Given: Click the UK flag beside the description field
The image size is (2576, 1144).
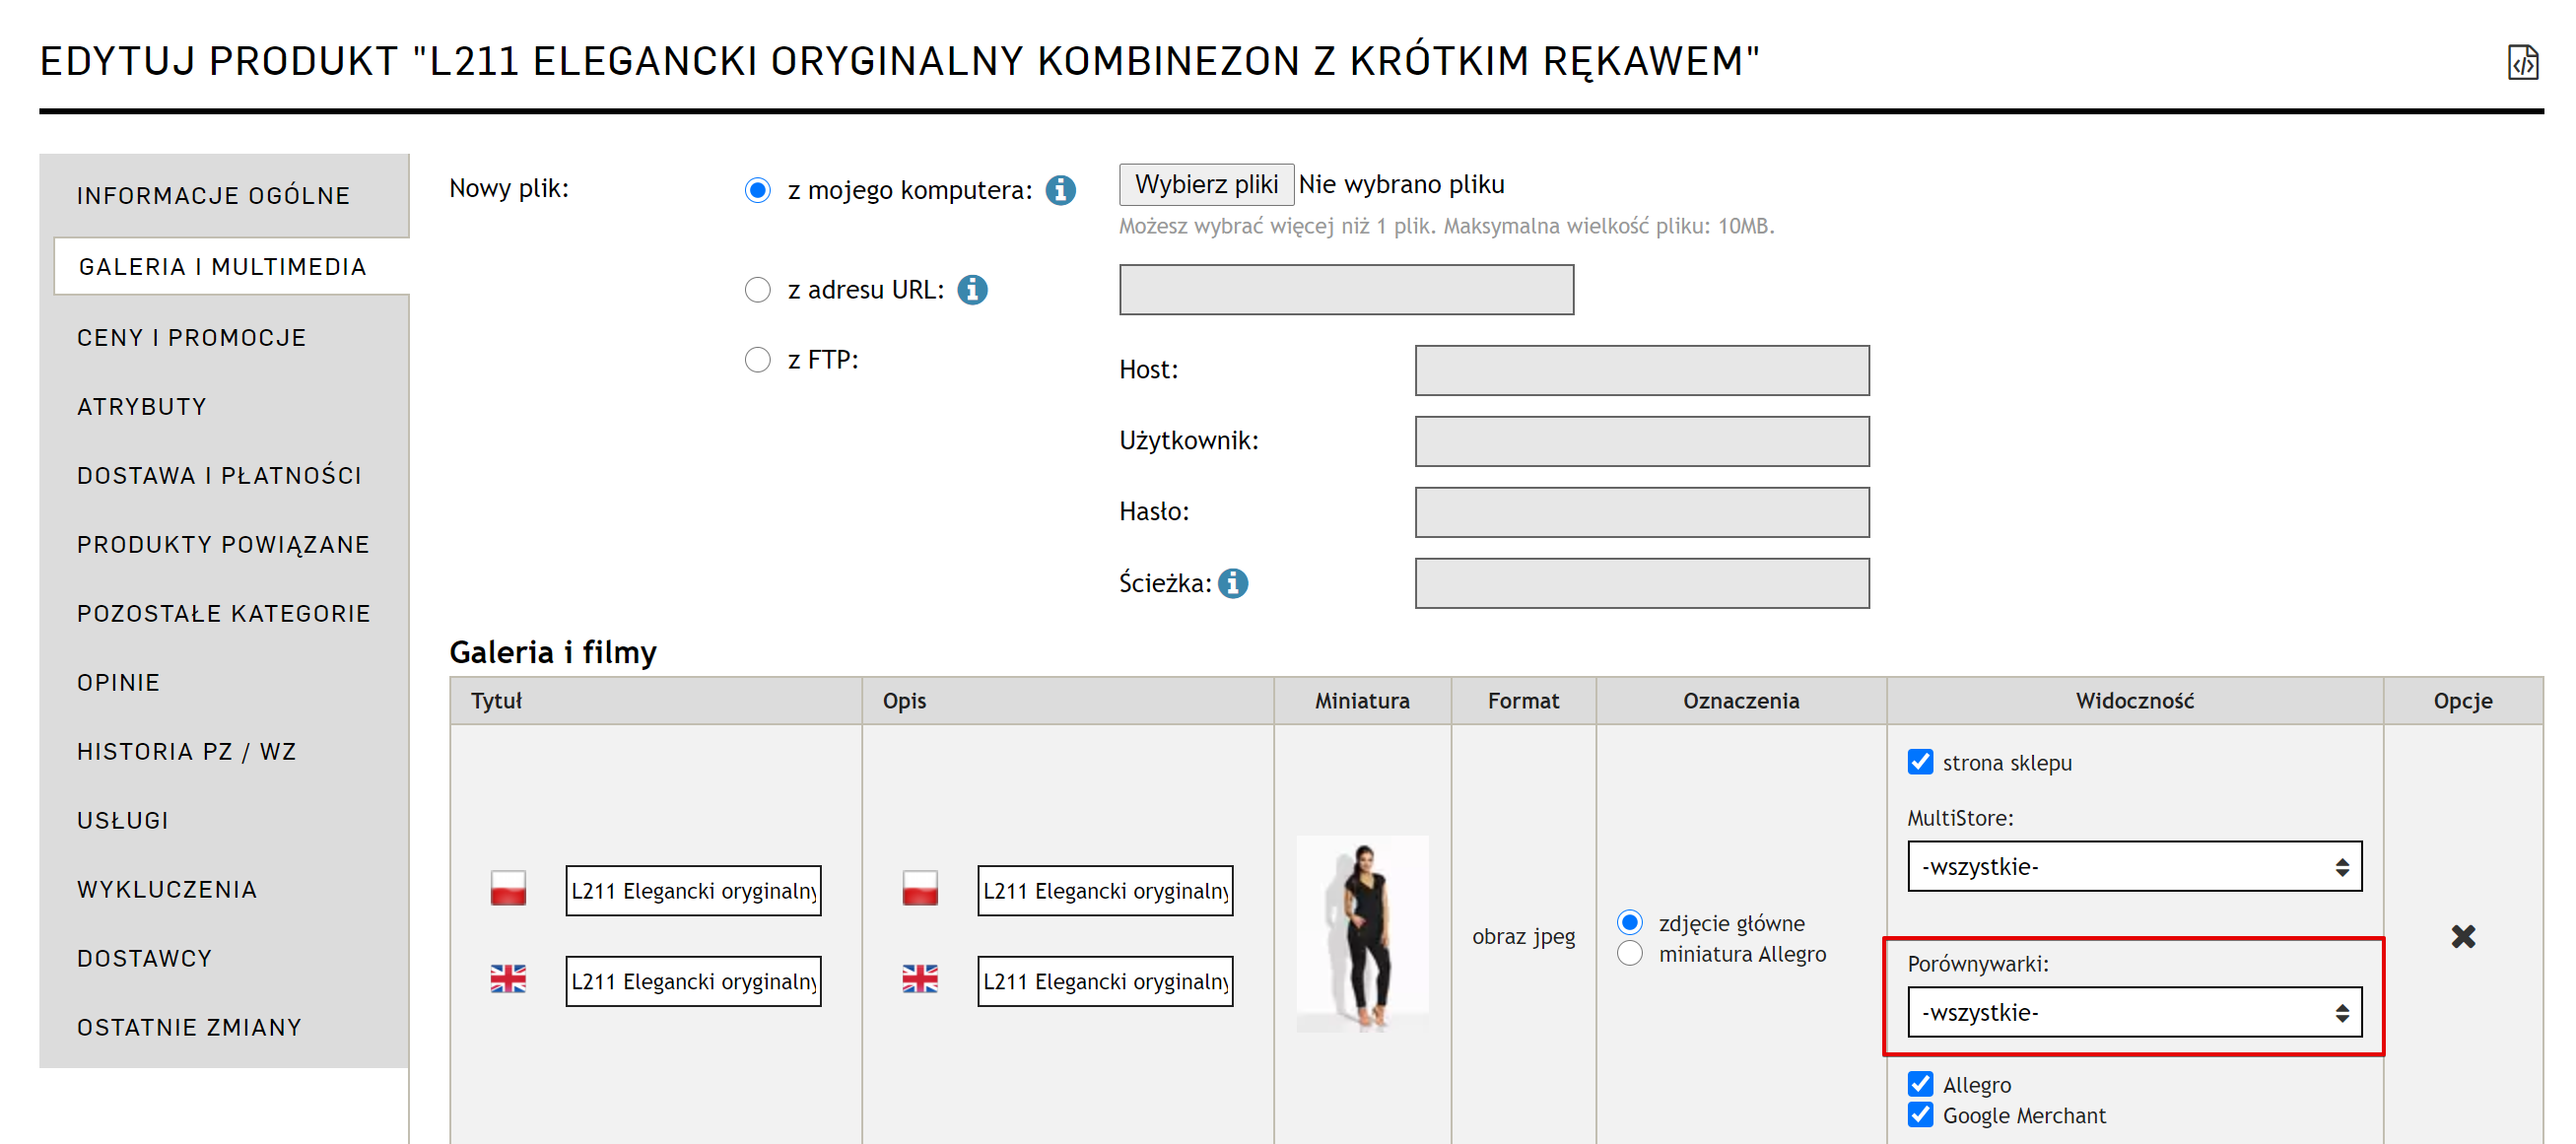Looking at the screenshot, I should (x=919, y=979).
